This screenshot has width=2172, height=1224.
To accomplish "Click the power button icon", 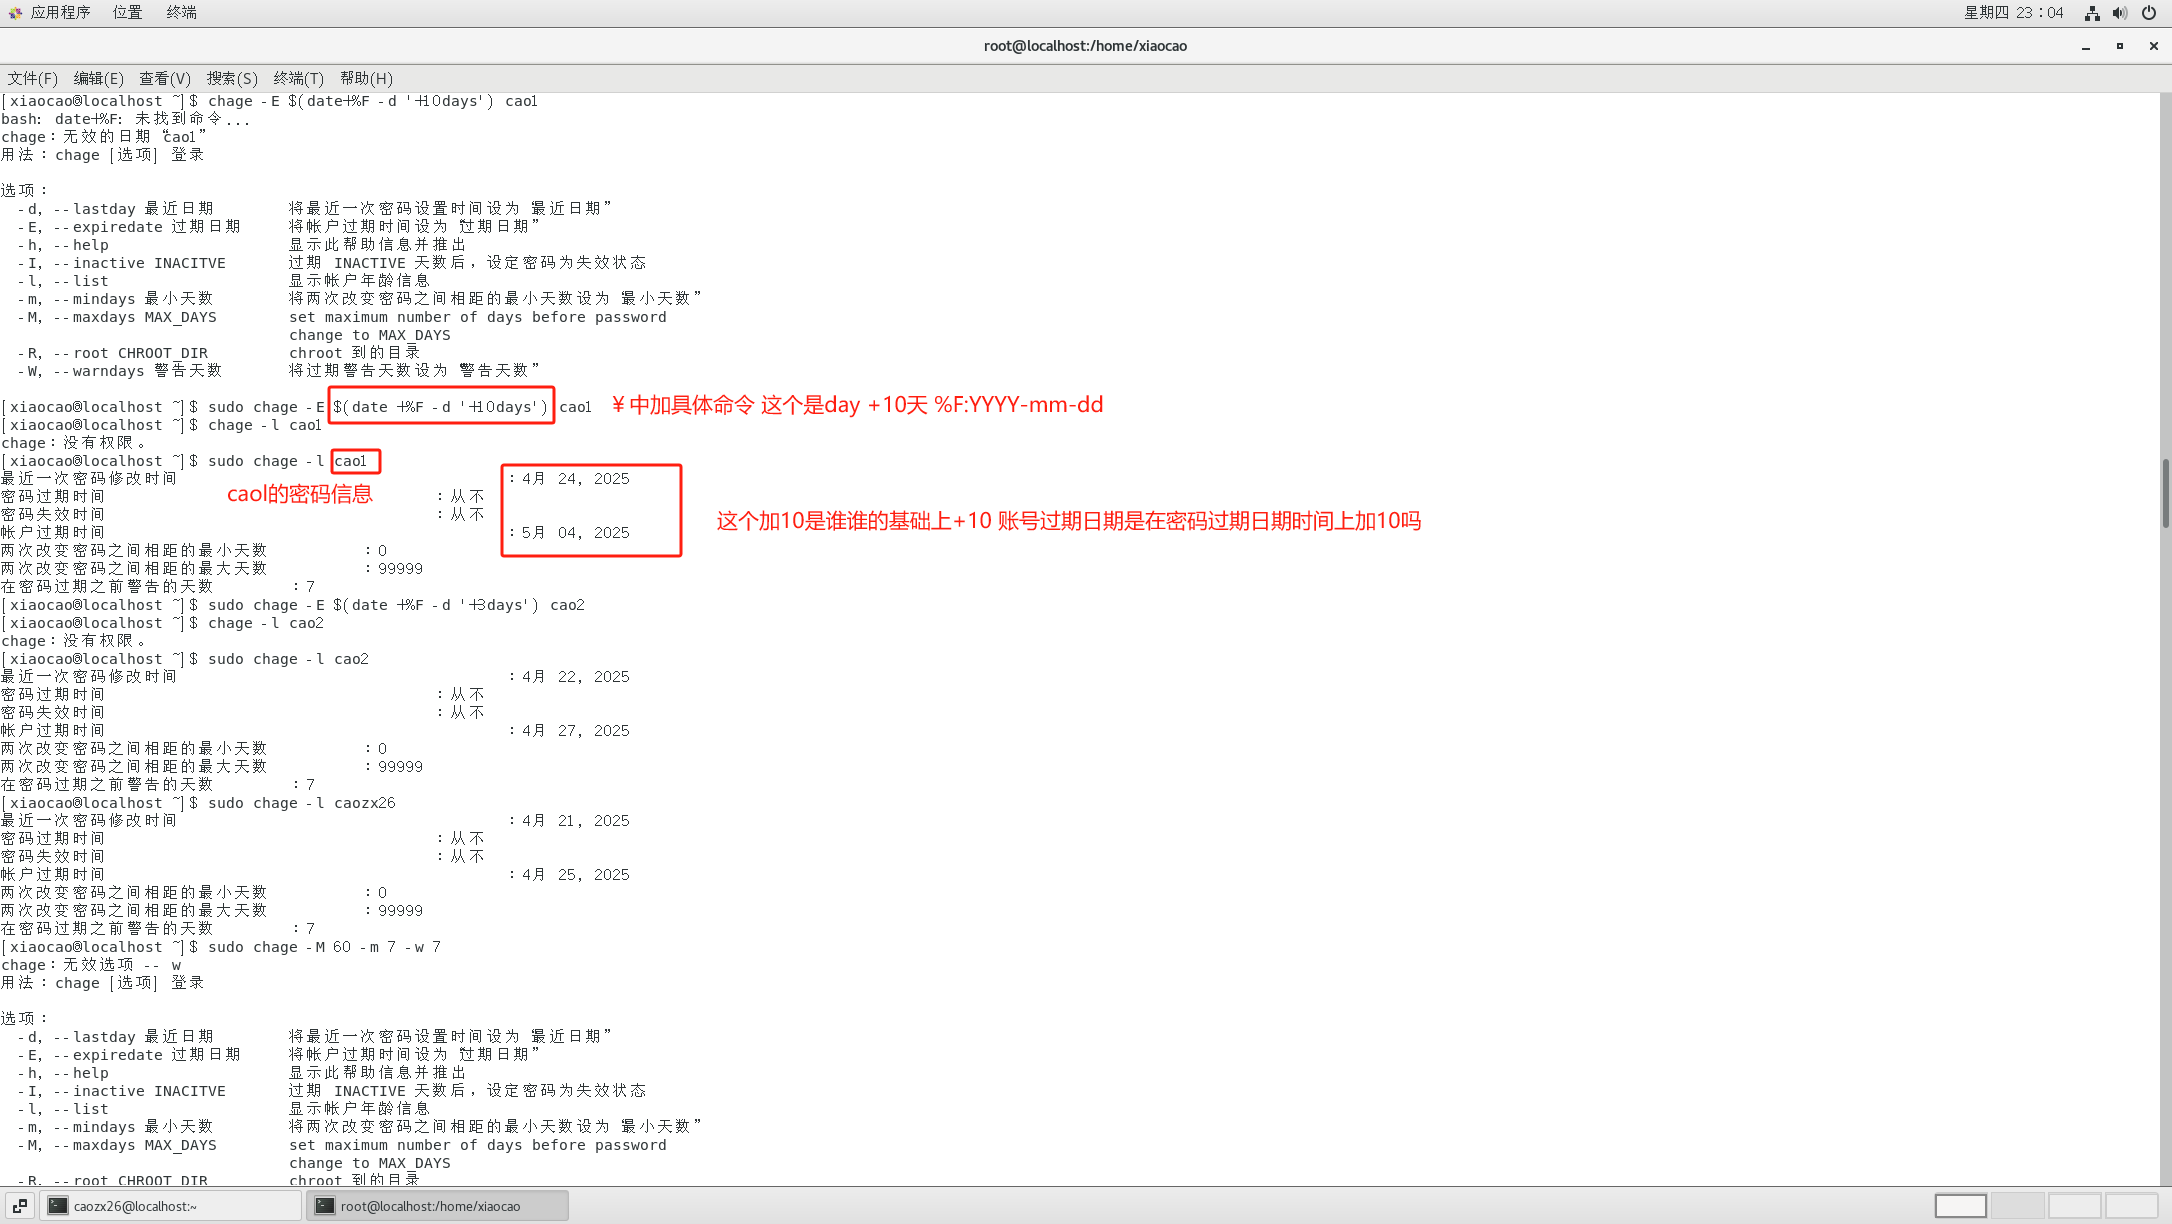I will (2148, 13).
